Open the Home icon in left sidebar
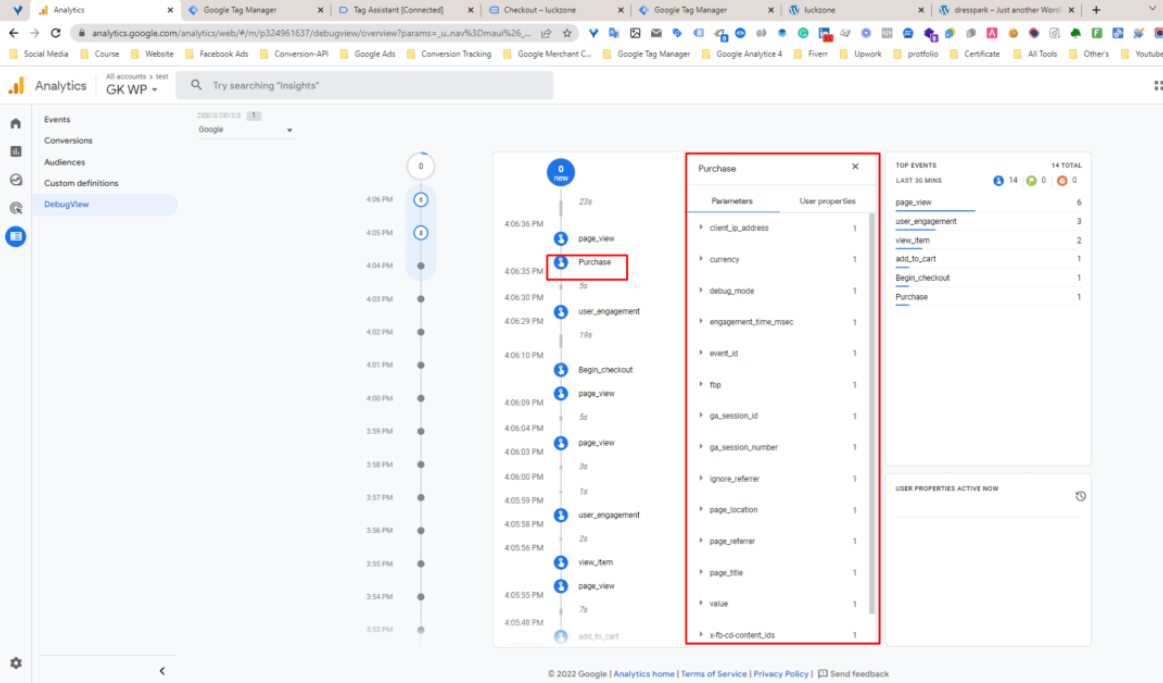The height and width of the screenshot is (683, 1163). (x=15, y=124)
